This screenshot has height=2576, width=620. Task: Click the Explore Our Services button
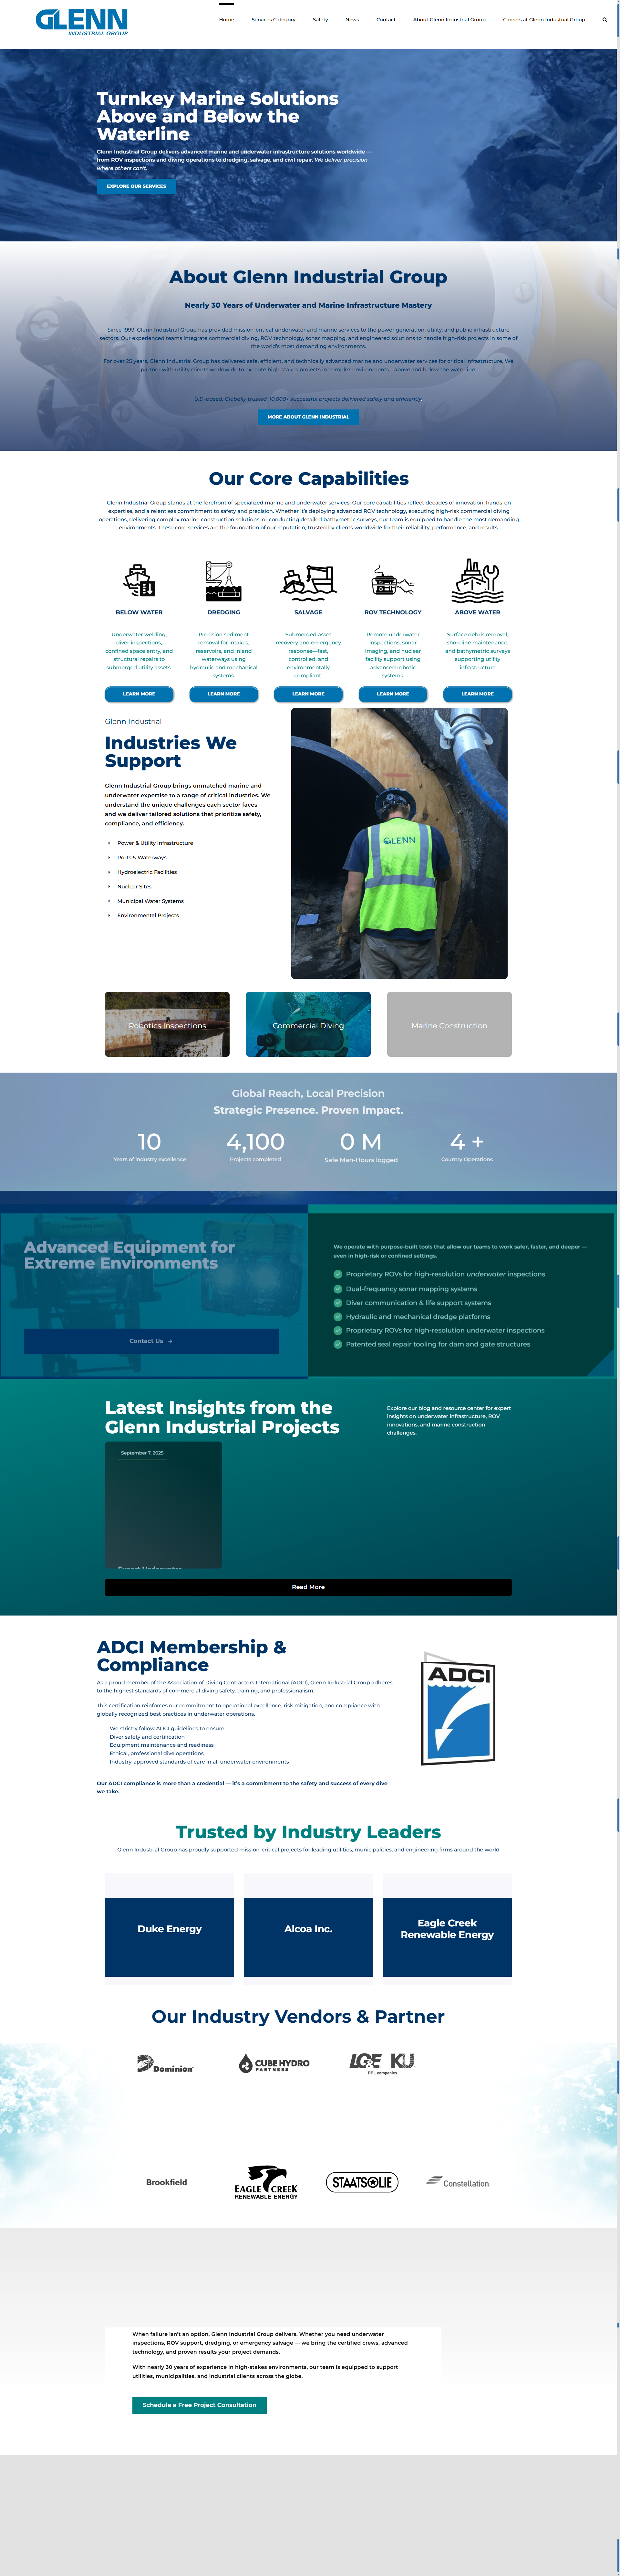tap(136, 186)
